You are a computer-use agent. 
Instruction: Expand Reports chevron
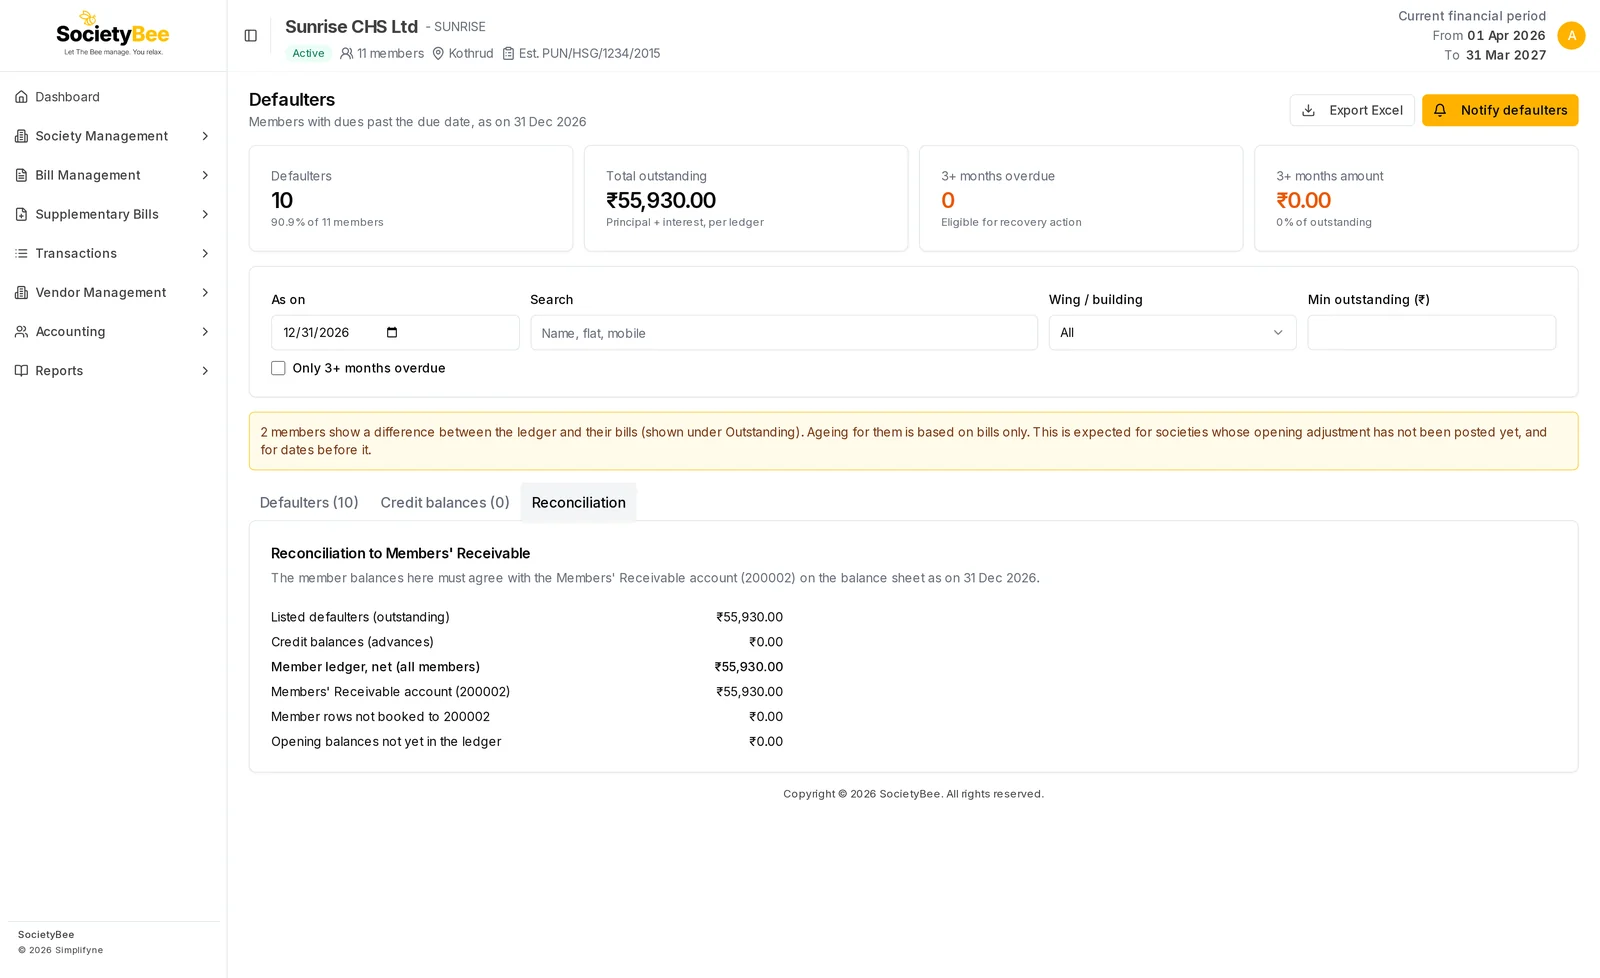click(x=205, y=370)
